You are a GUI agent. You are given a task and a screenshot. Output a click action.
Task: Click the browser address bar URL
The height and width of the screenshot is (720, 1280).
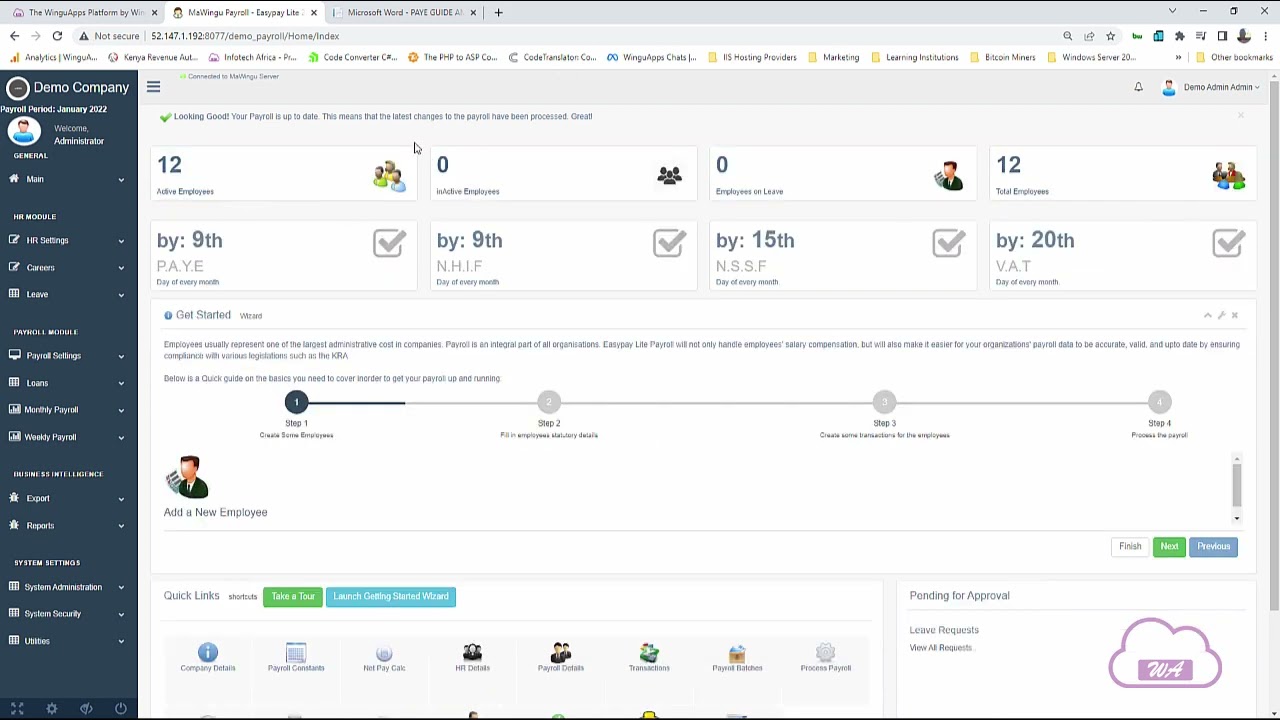tap(245, 36)
